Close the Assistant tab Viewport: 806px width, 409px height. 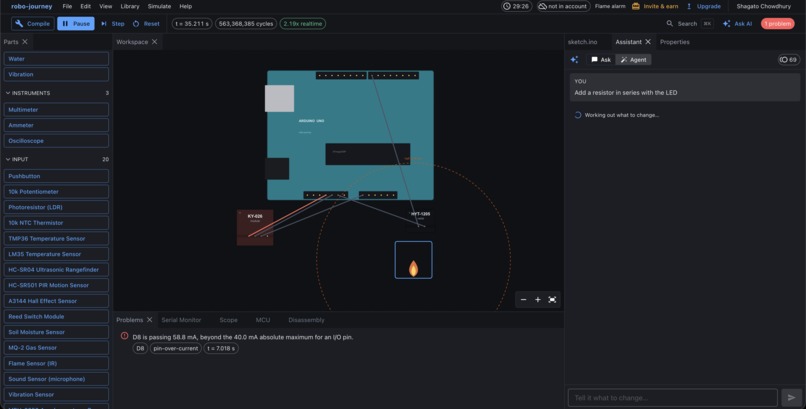click(648, 42)
